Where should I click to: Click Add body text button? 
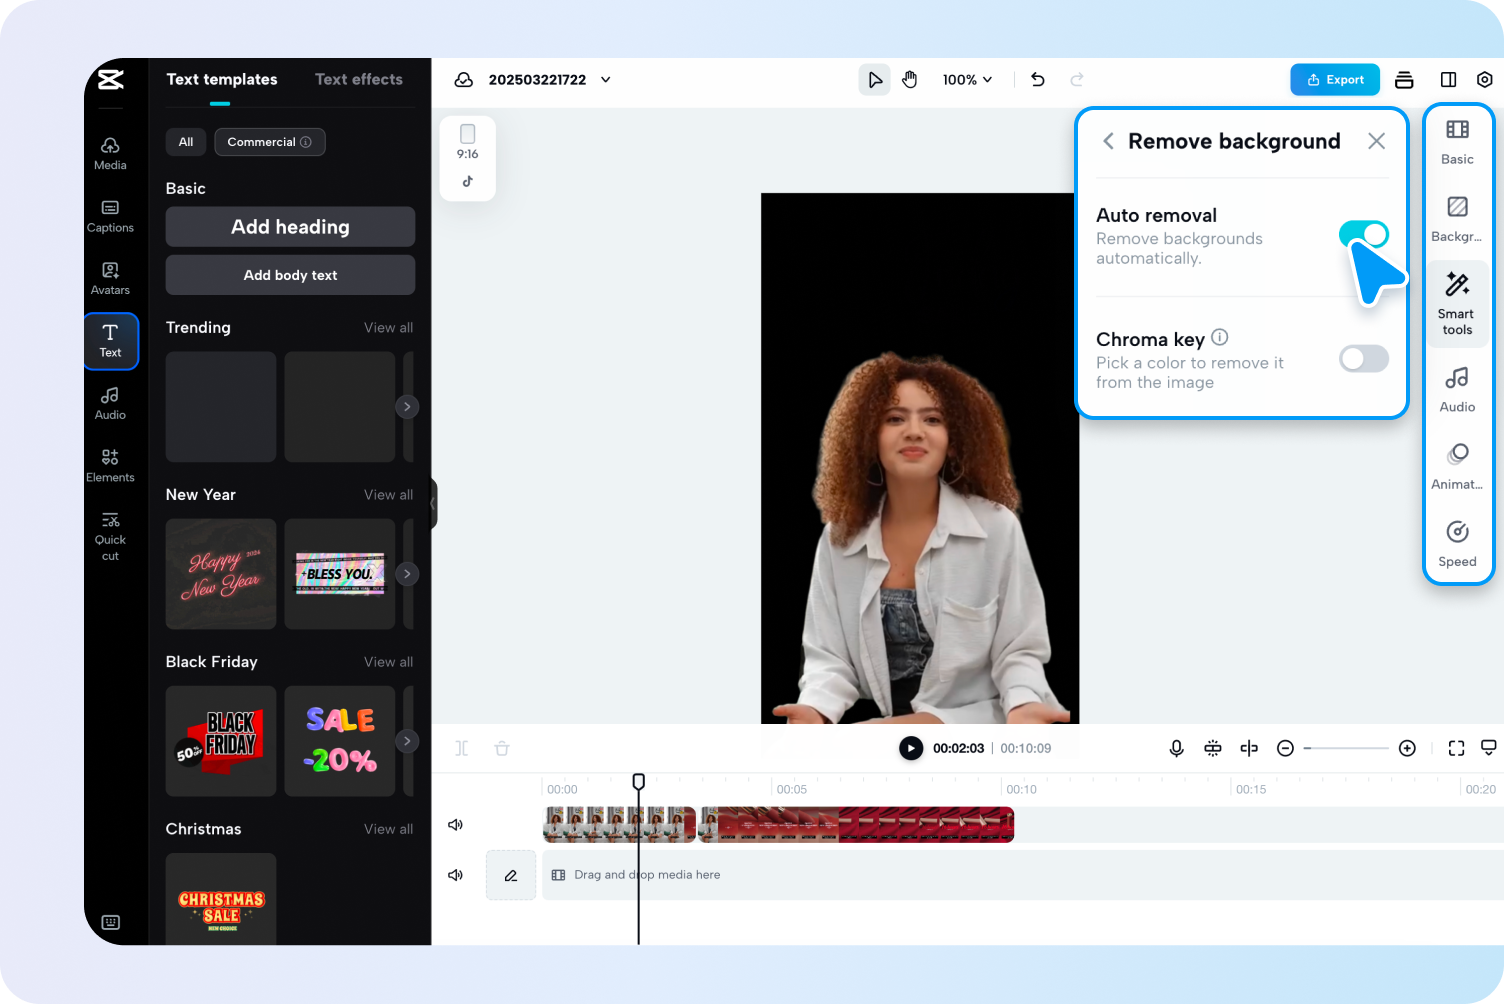[x=290, y=275]
